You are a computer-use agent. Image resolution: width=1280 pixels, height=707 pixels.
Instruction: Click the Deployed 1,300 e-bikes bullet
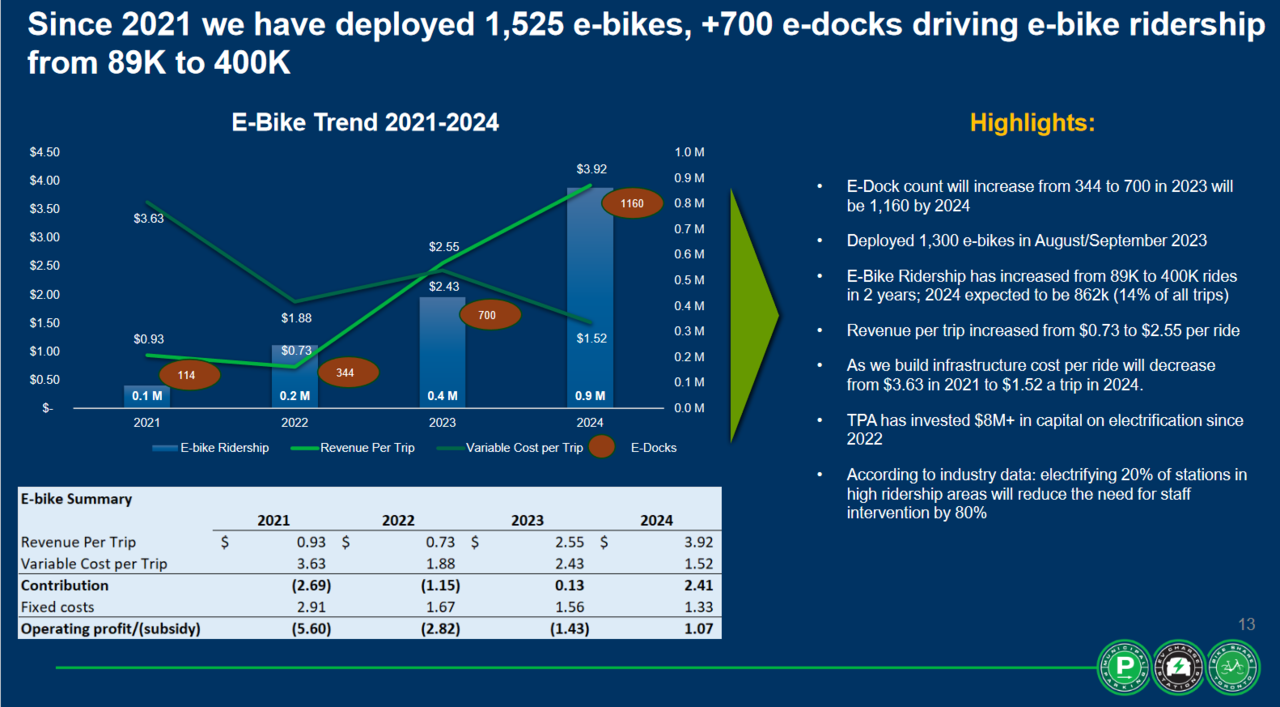1027,241
